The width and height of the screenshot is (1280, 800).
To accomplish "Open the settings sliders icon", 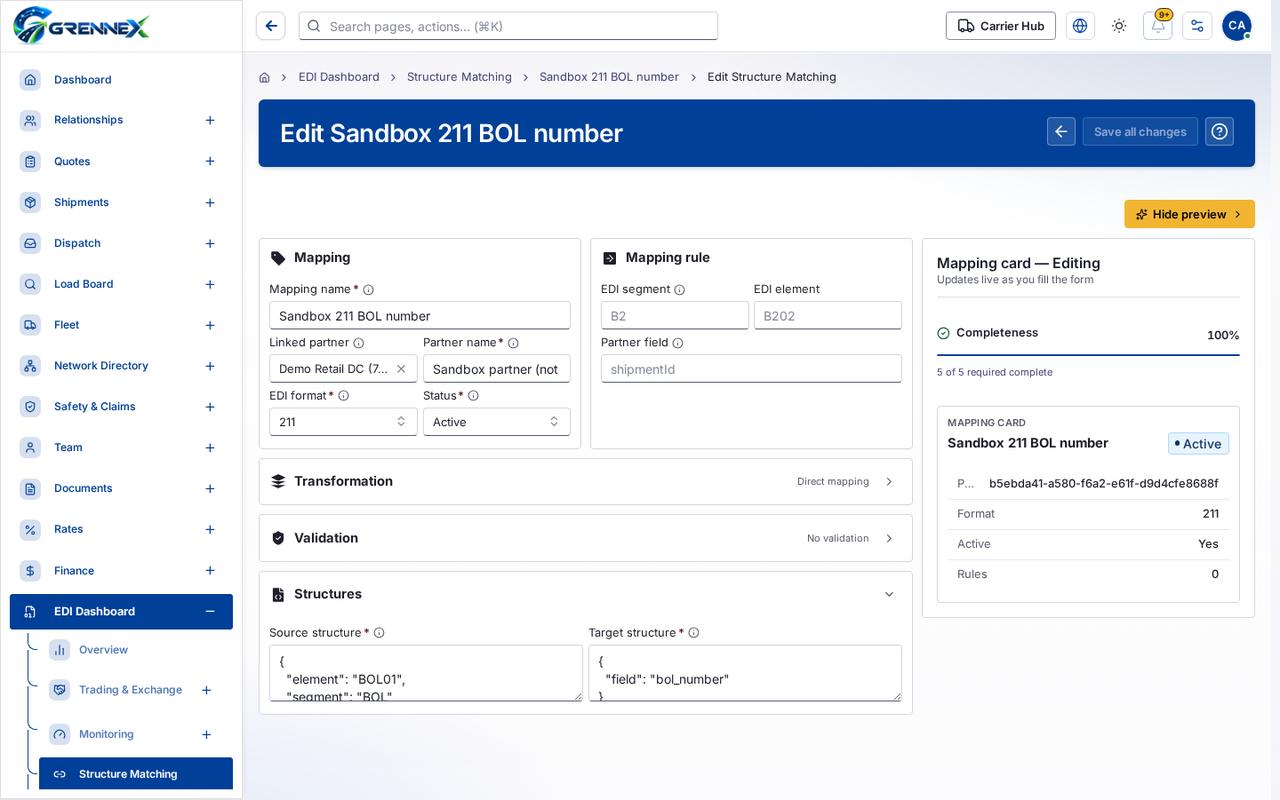I will coord(1197,26).
